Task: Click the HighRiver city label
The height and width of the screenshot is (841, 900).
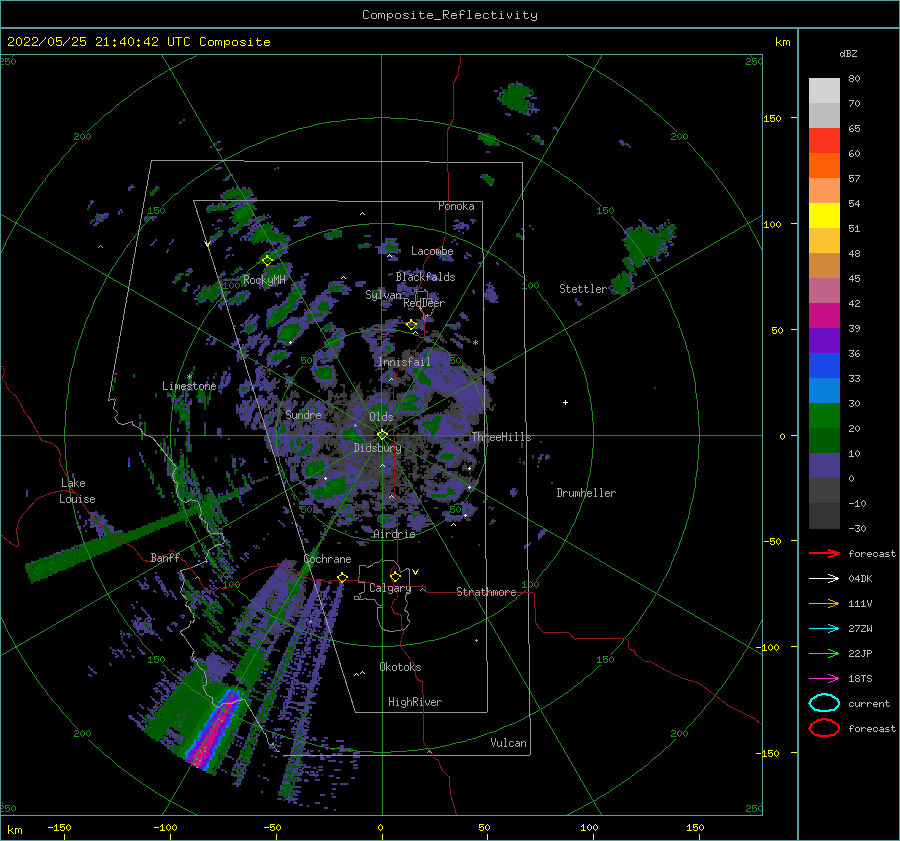Action: 415,702
